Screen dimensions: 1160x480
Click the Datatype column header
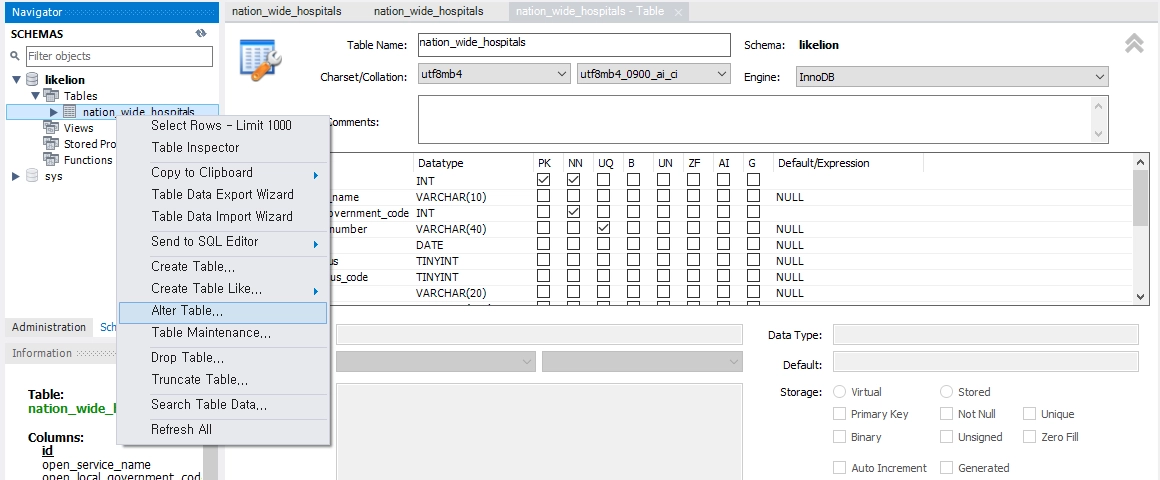click(472, 163)
